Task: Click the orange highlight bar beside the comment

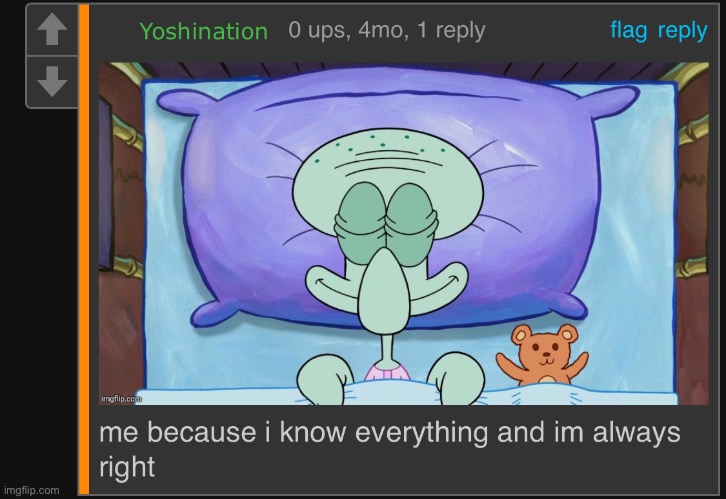Action: click(83, 249)
